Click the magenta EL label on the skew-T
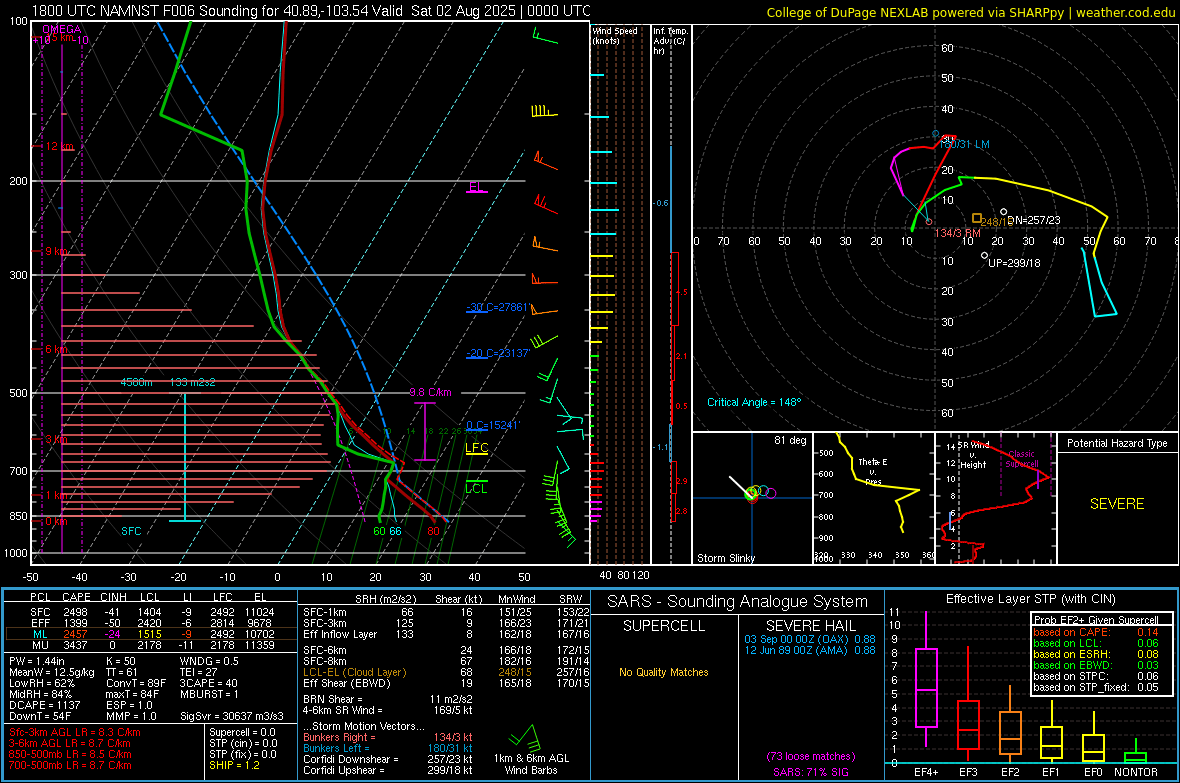The width and height of the screenshot is (1180, 783). pyautogui.click(x=475, y=186)
